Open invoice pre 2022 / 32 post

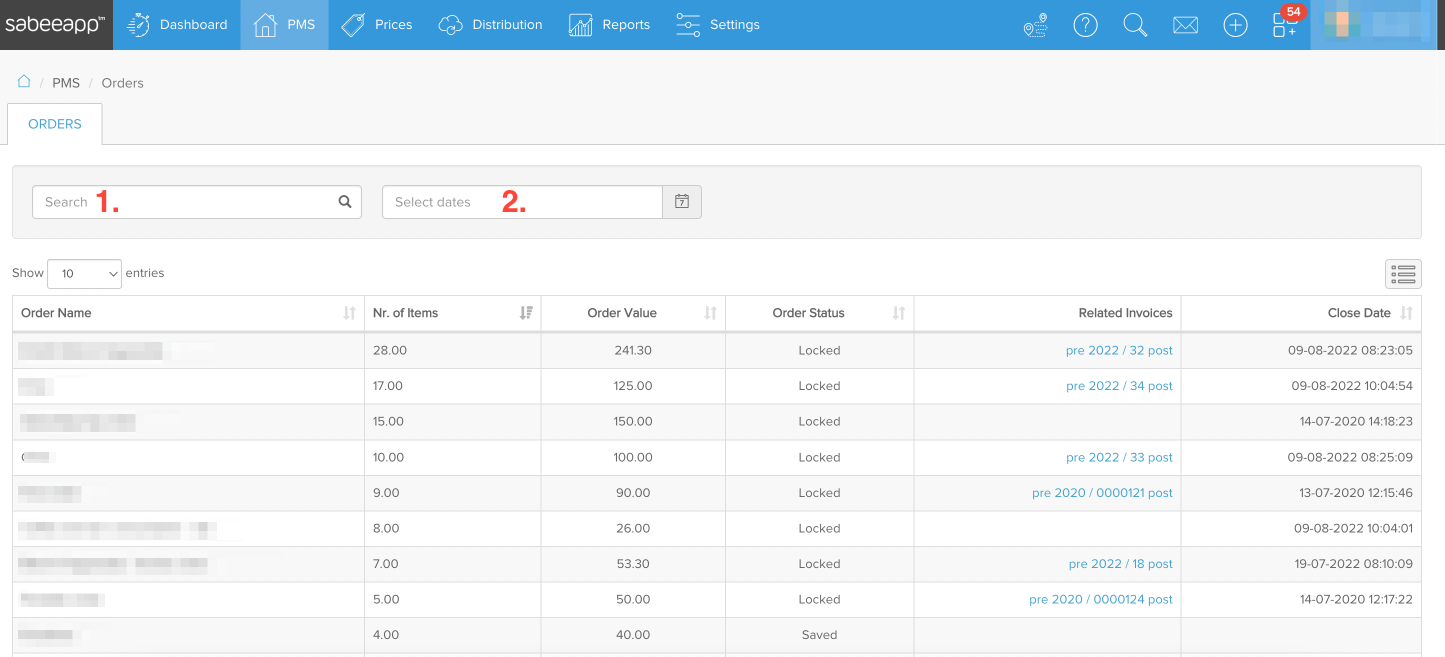coord(1119,351)
